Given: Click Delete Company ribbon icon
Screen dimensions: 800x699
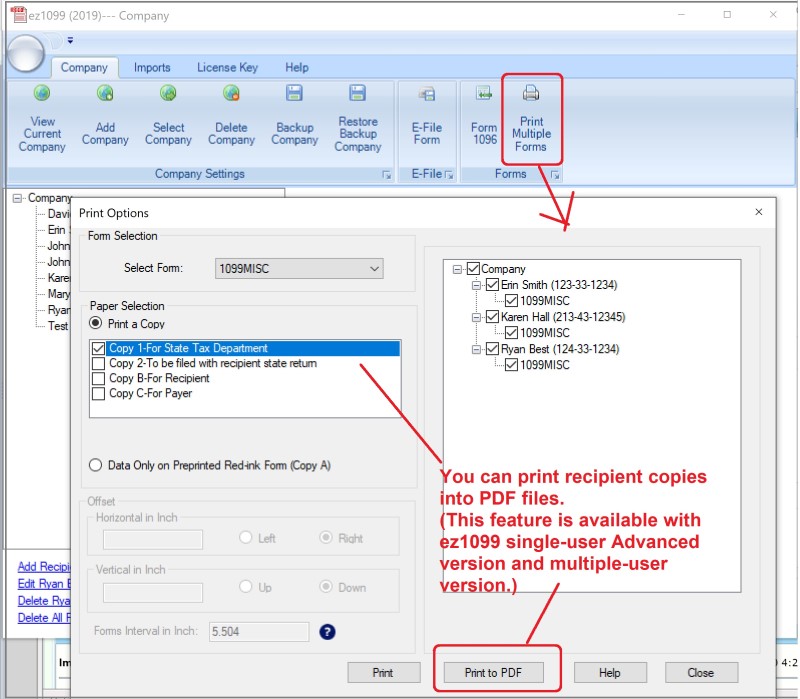Looking at the screenshot, I should 231,95.
